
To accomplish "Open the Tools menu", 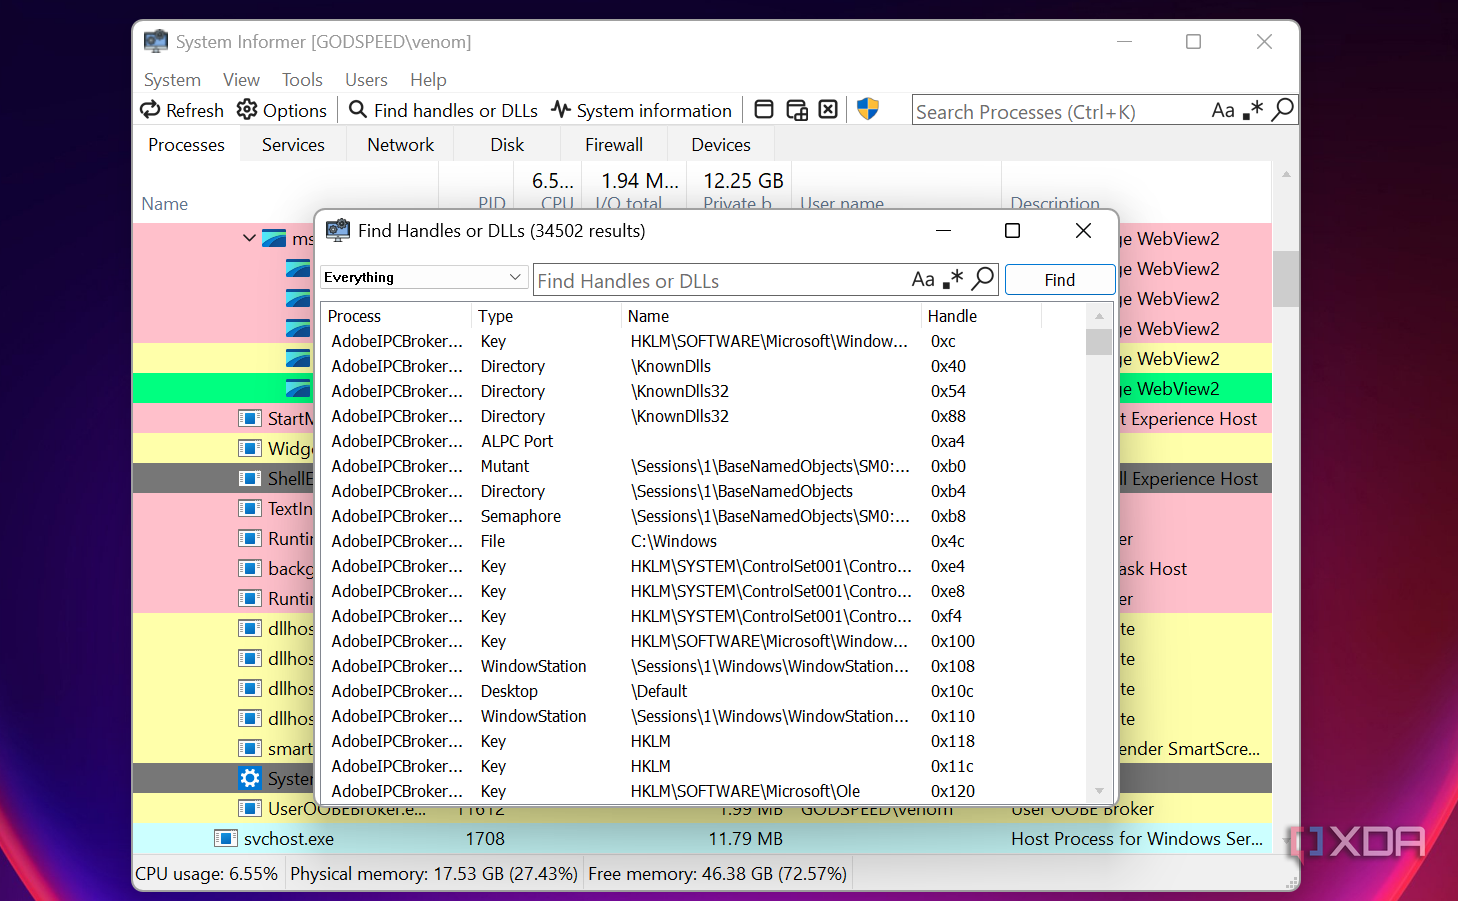I will tap(302, 80).
